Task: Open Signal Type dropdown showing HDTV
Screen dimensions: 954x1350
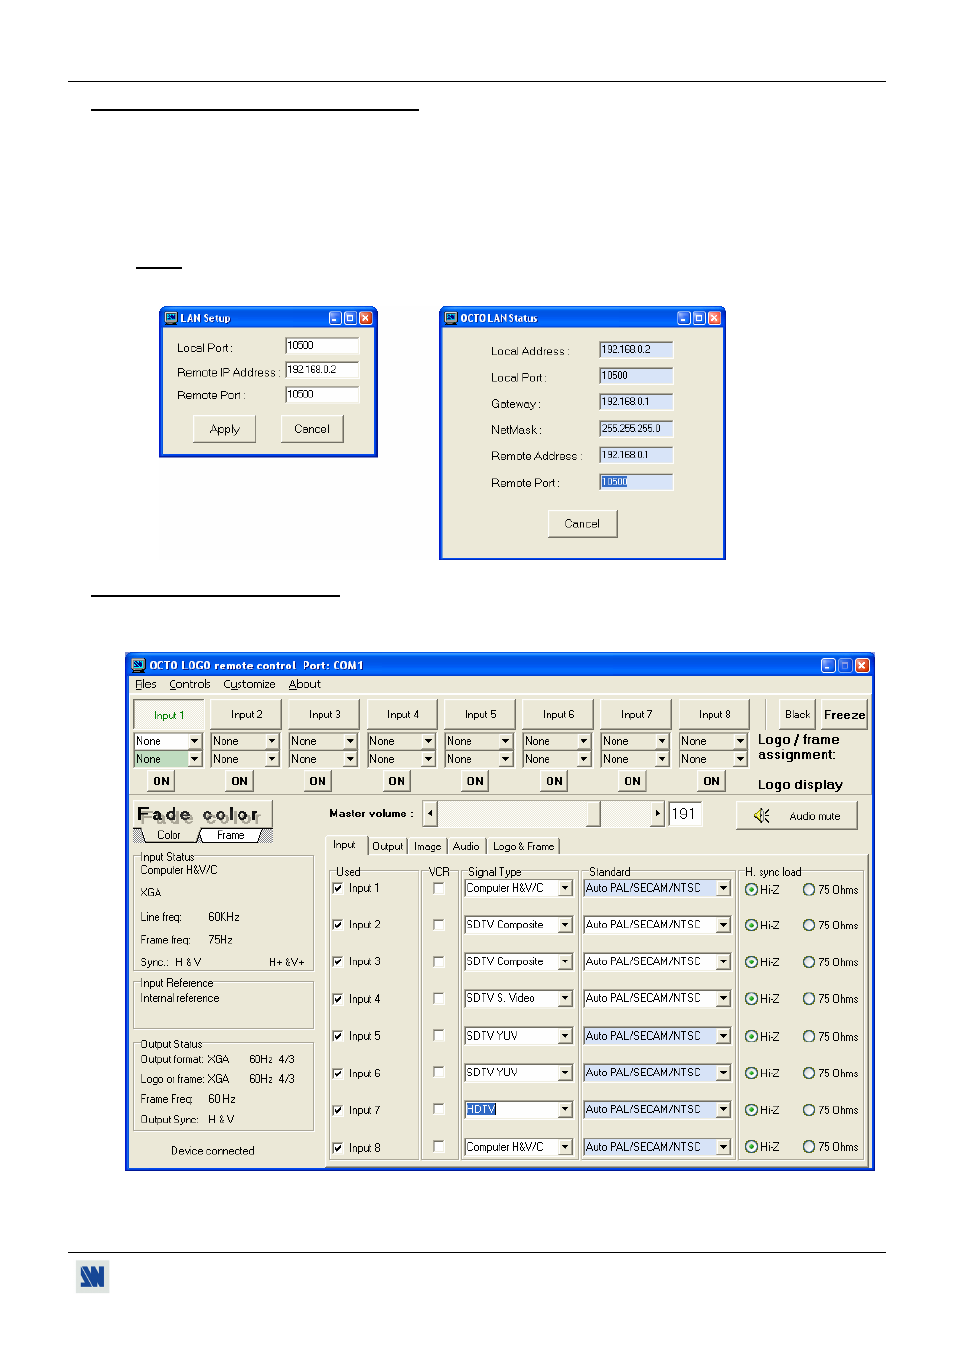Action: [x=565, y=1109]
